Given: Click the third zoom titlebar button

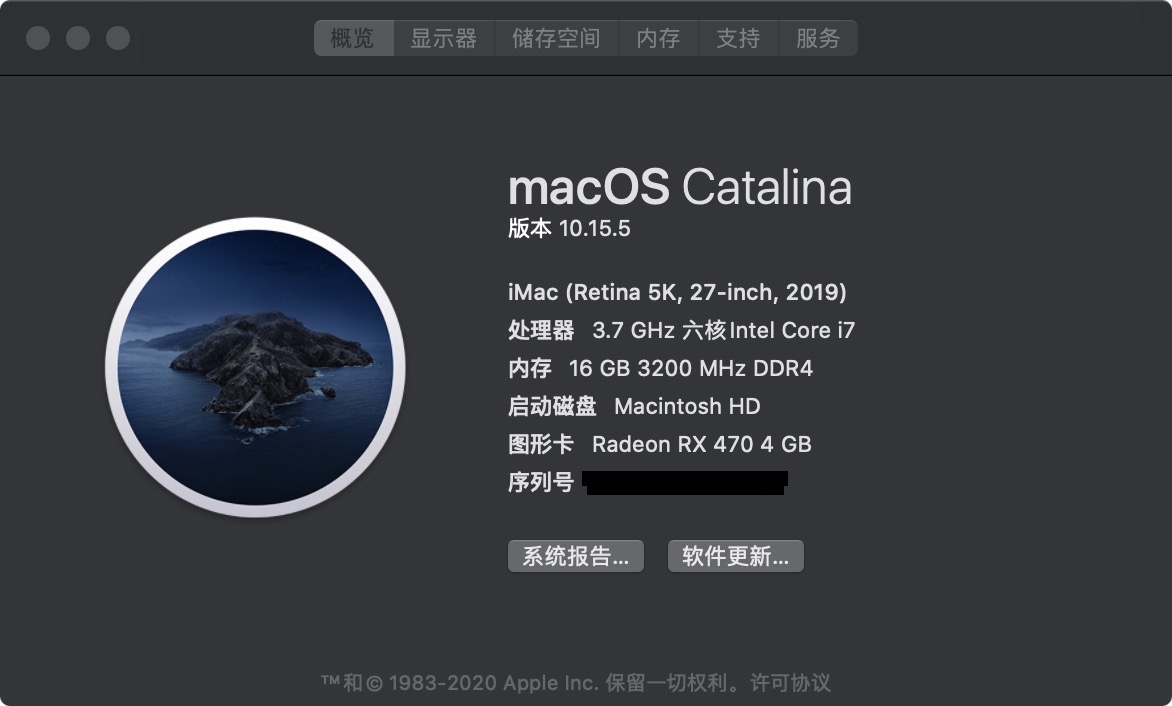Looking at the screenshot, I should pos(117,38).
